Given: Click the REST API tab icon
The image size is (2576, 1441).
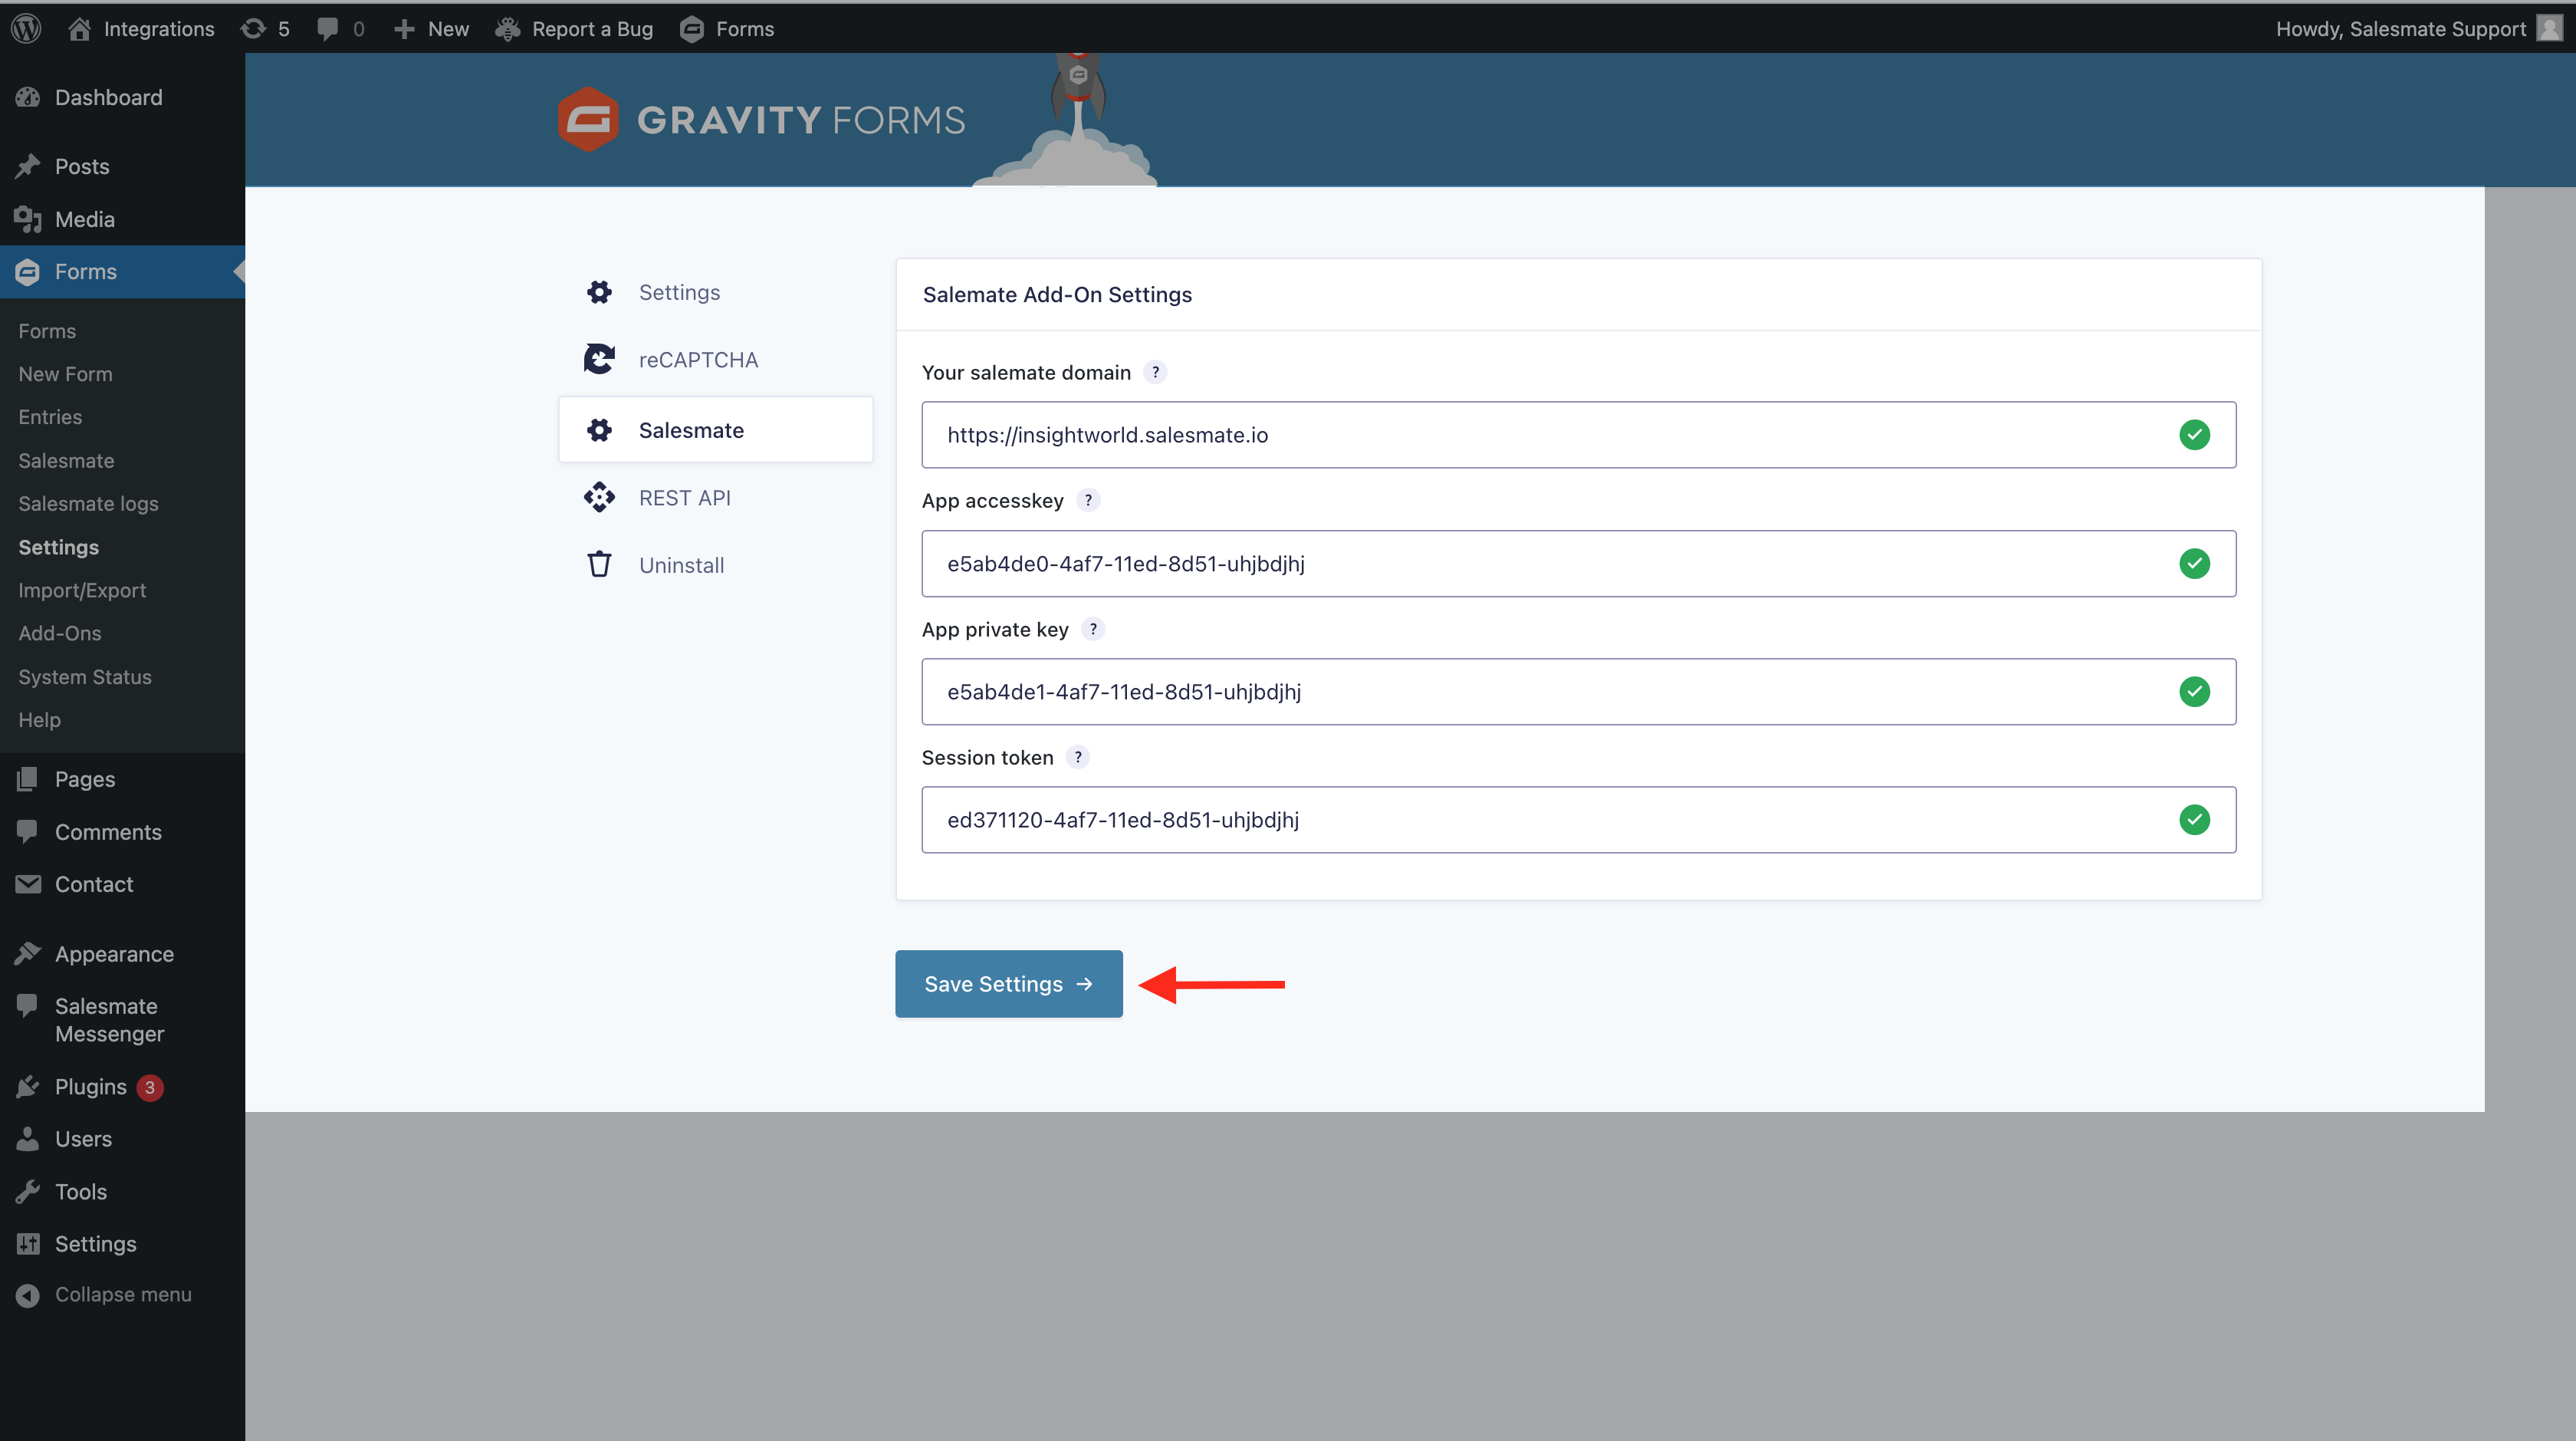Looking at the screenshot, I should (x=599, y=497).
